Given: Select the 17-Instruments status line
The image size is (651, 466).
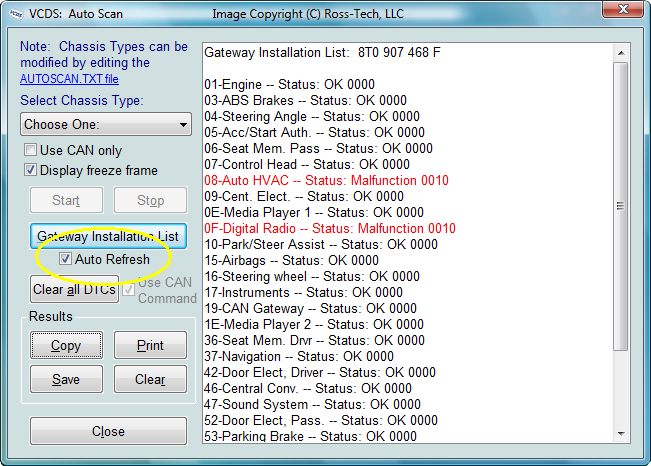Looking at the screenshot, I should coord(303,292).
